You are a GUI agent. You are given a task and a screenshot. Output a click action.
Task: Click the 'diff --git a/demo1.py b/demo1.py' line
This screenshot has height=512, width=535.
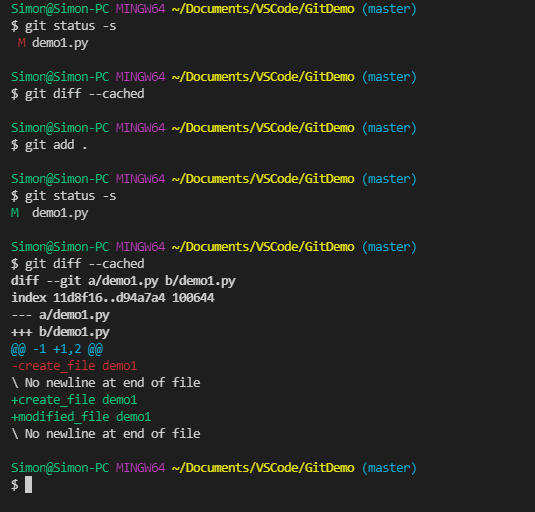123,281
